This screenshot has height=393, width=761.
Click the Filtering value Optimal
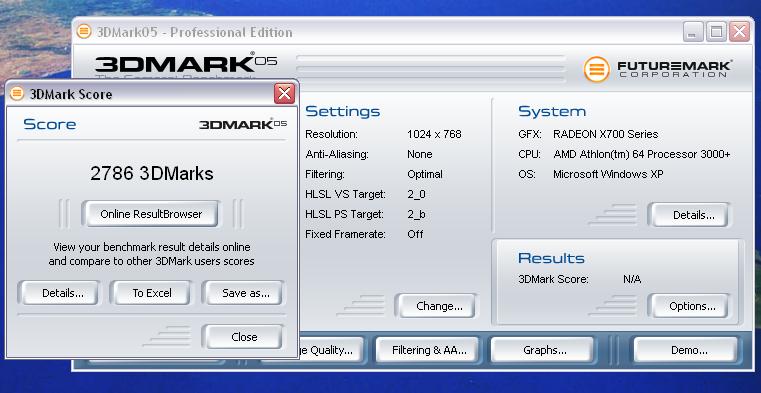click(x=425, y=174)
